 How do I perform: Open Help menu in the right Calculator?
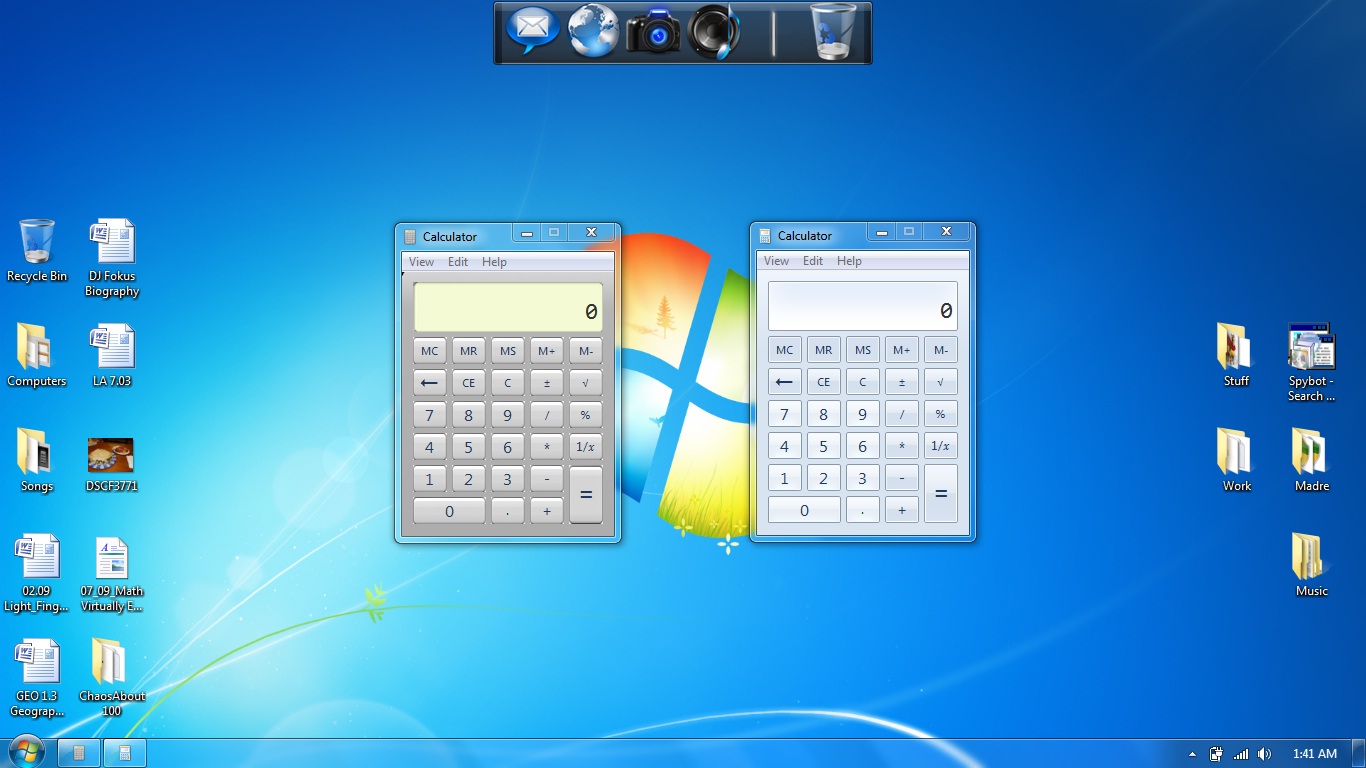coord(849,261)
